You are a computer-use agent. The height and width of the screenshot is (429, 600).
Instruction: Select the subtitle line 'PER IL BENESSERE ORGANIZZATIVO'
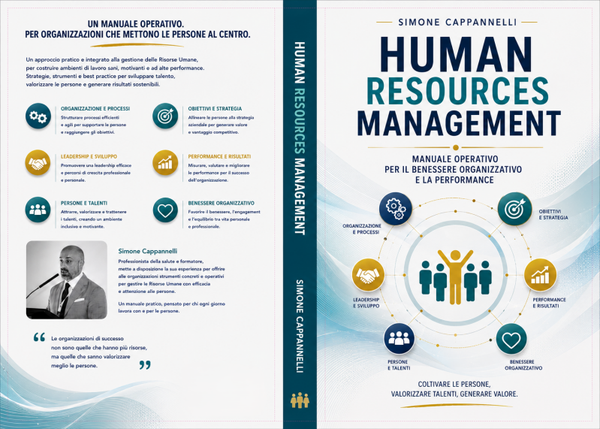point(453,169)
